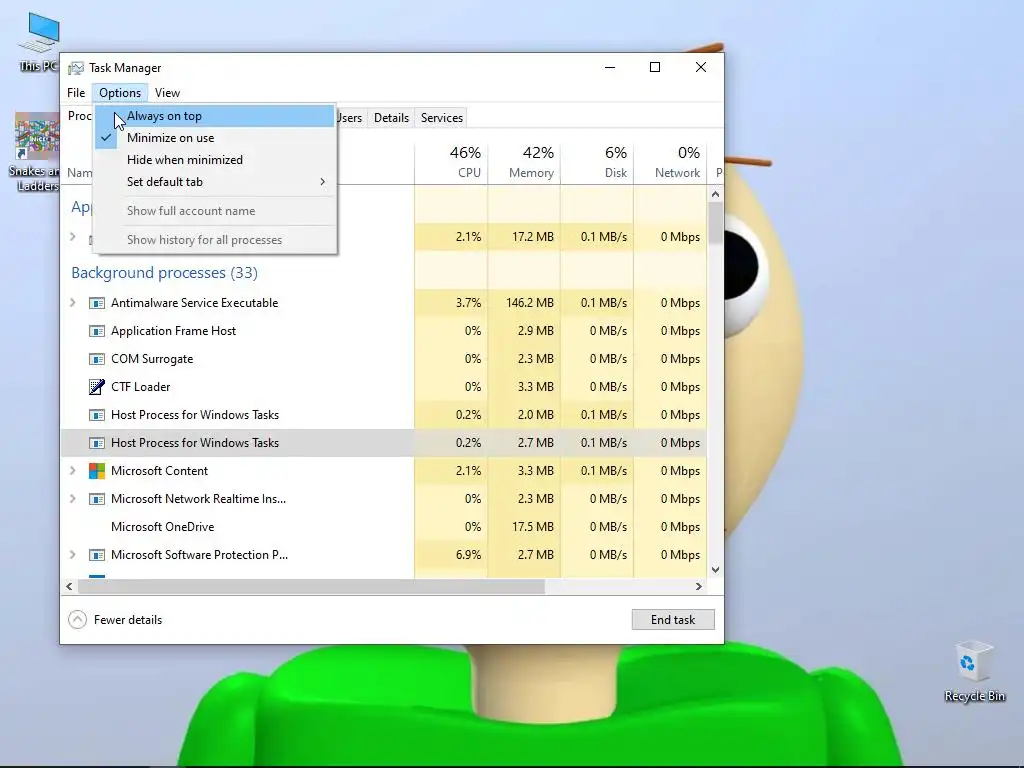
Task: Sort by Network column header
Action: 671,162
